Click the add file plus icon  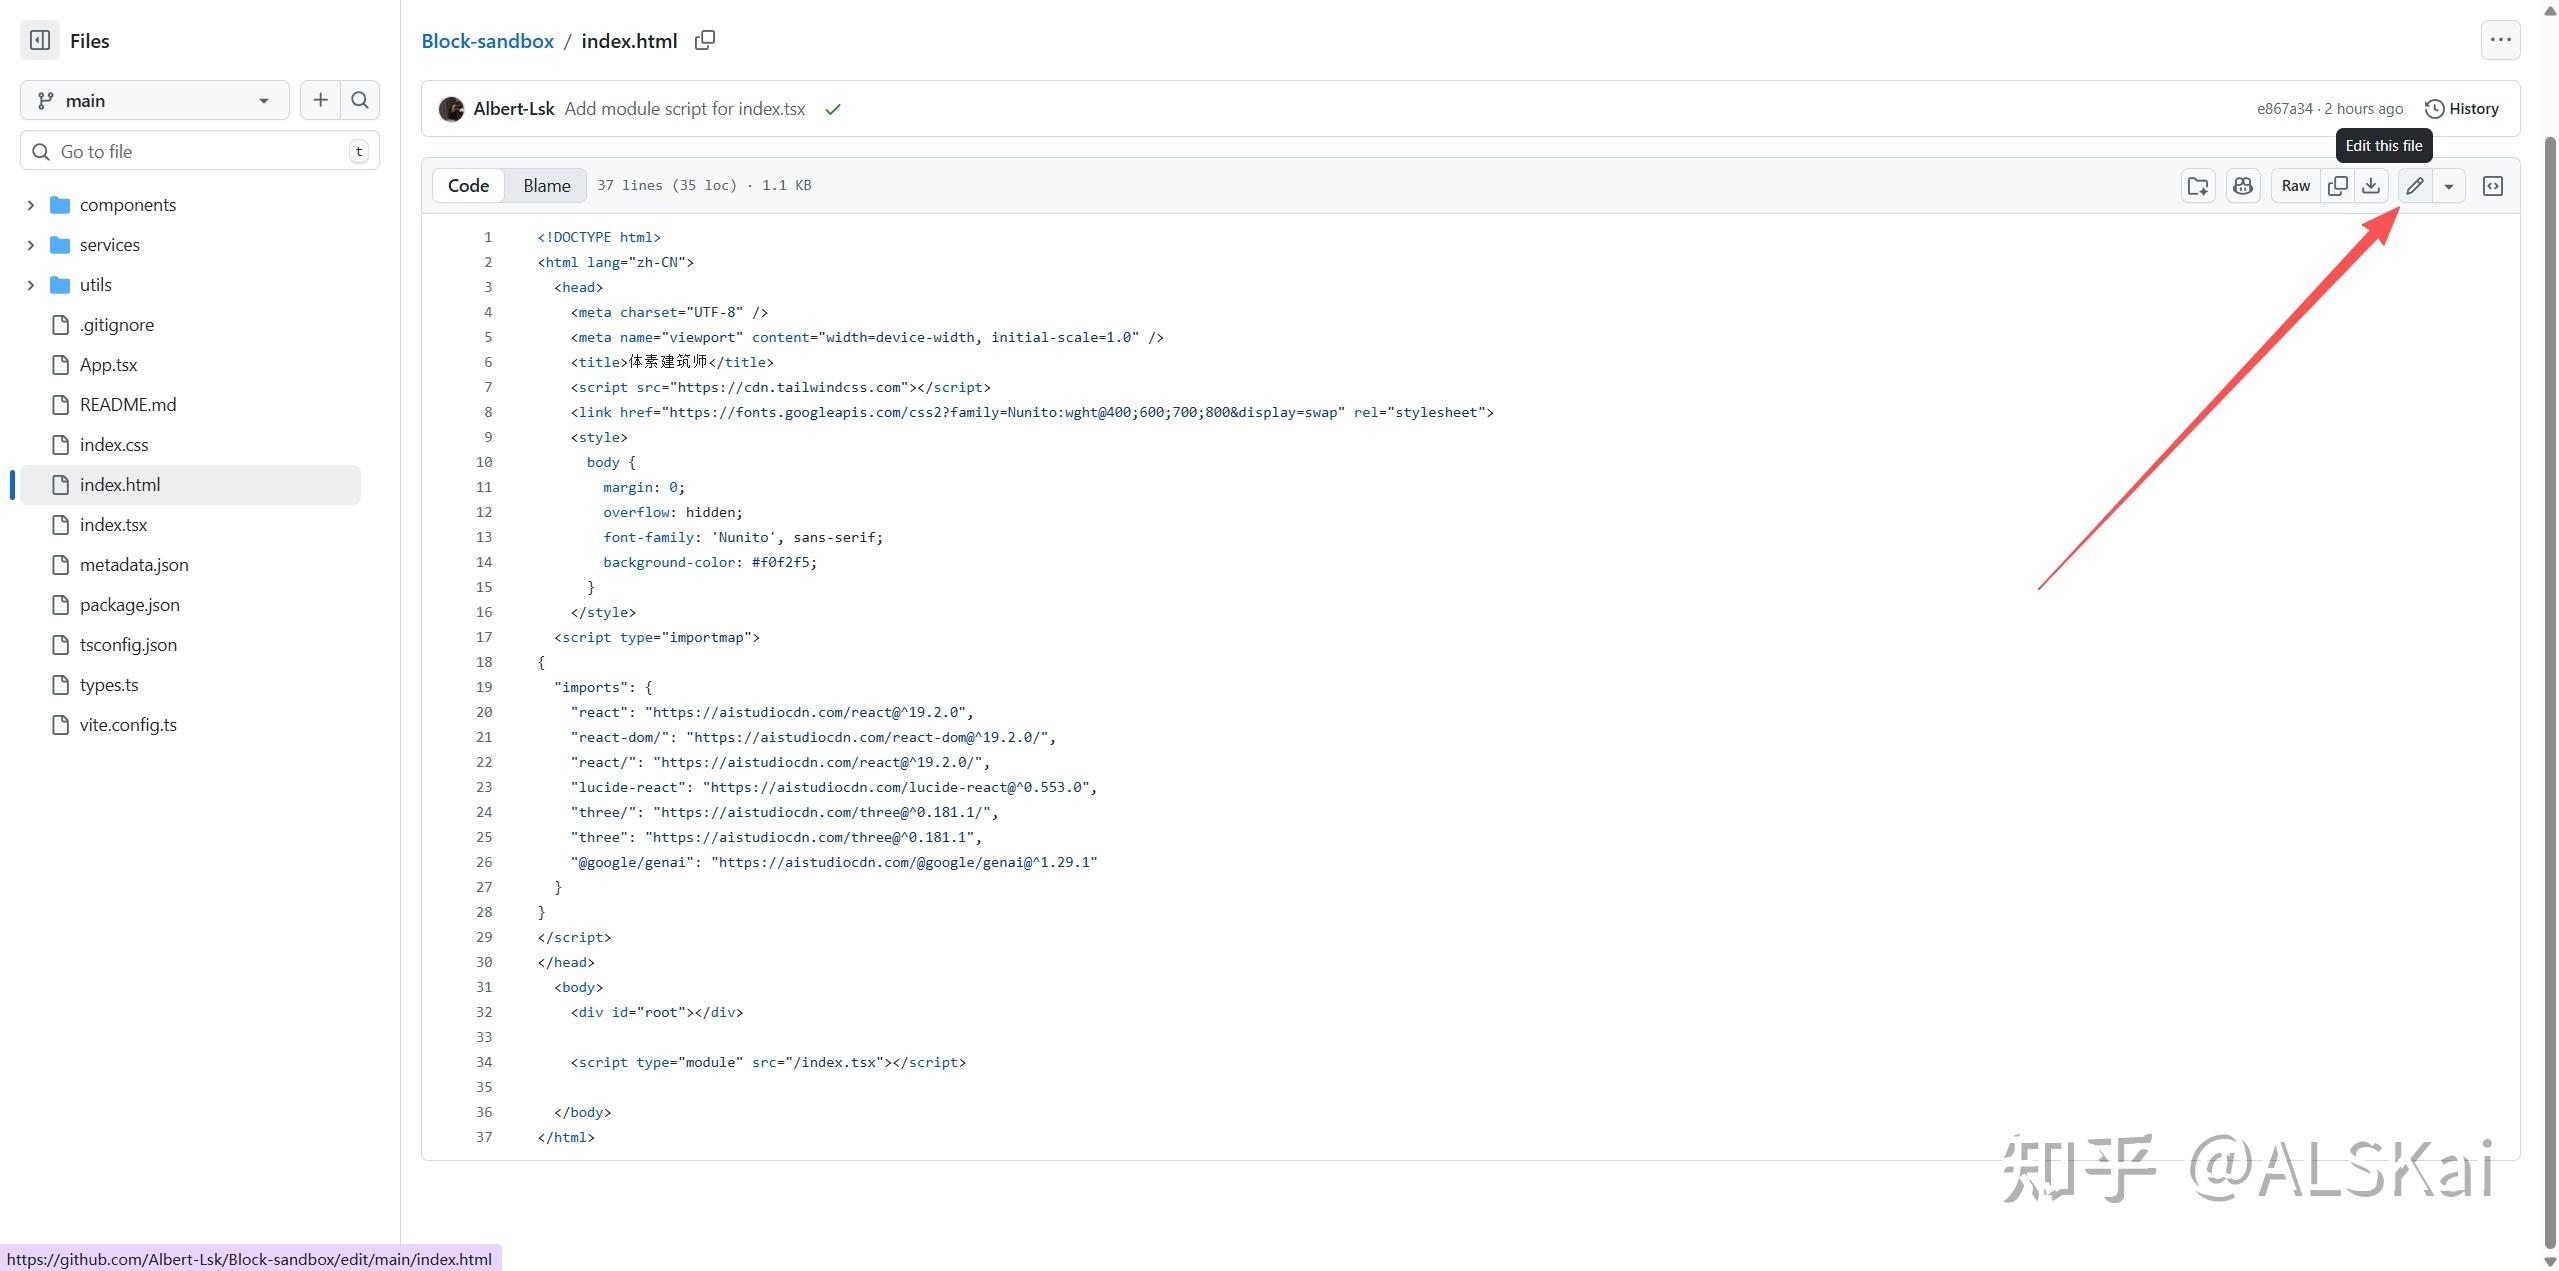point(320,100)
